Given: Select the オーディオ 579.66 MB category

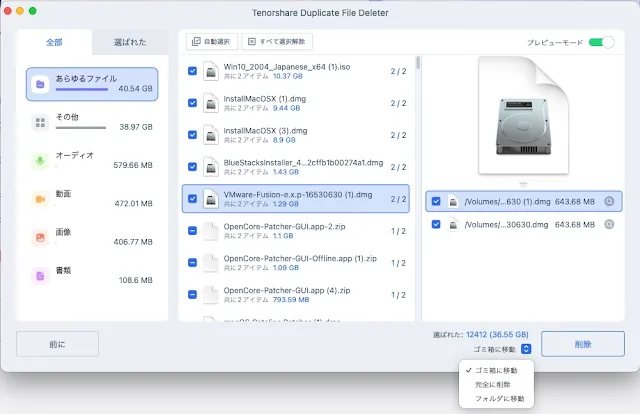Looking at the screenshot, I should coord(92,161).
